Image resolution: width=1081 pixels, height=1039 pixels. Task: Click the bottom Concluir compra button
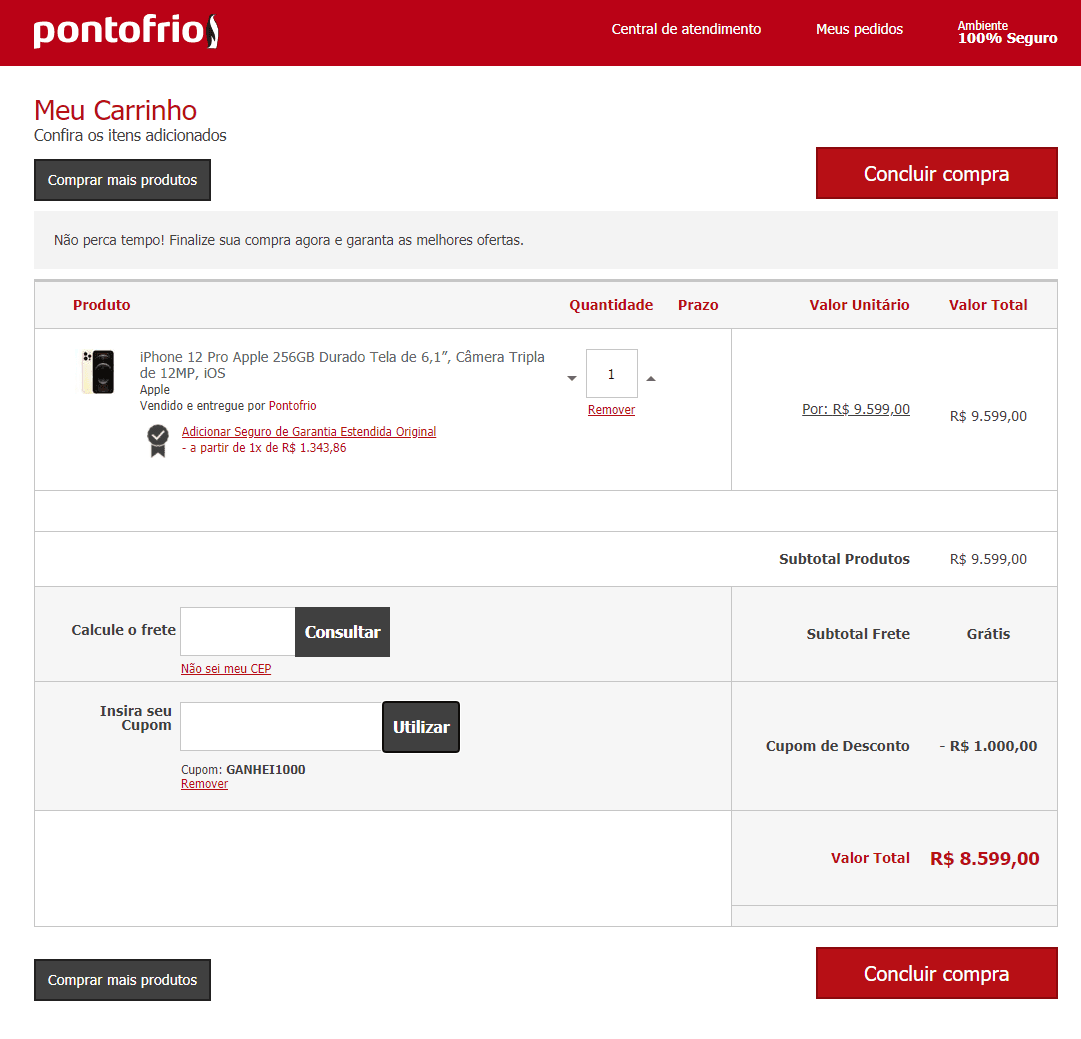pyautogui.click(x=936, y=973)
